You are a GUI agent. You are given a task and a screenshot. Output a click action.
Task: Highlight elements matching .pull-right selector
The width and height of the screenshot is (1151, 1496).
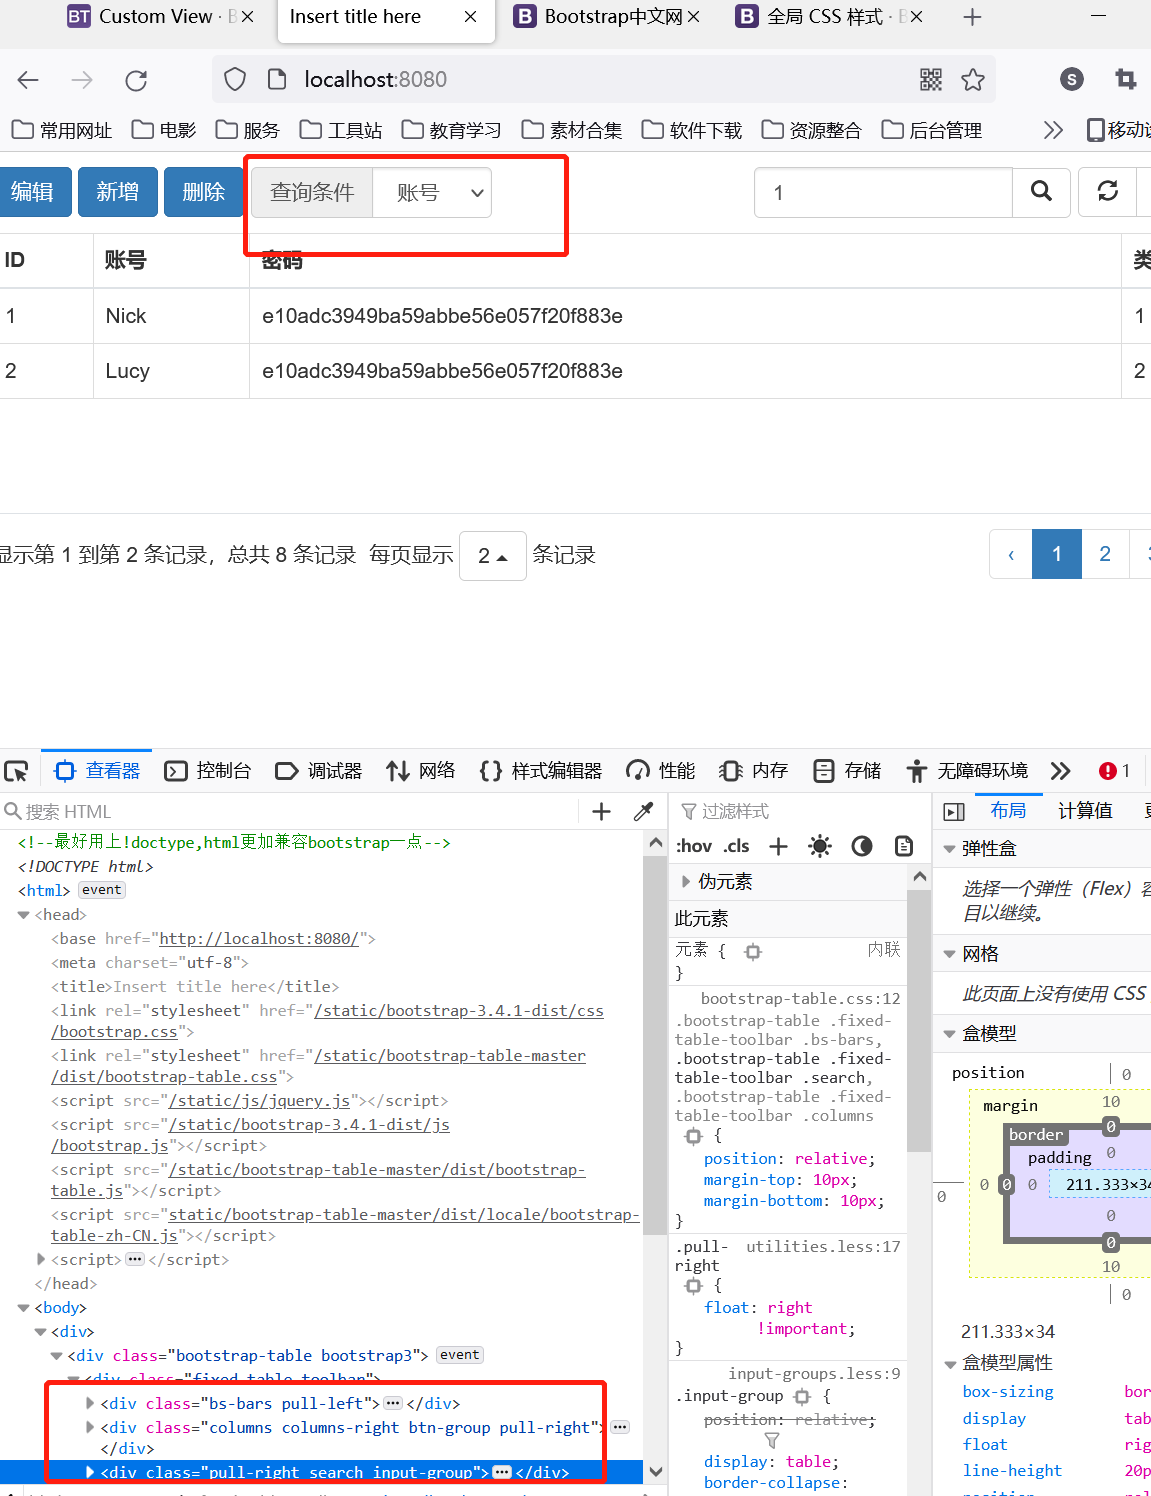694,1286
